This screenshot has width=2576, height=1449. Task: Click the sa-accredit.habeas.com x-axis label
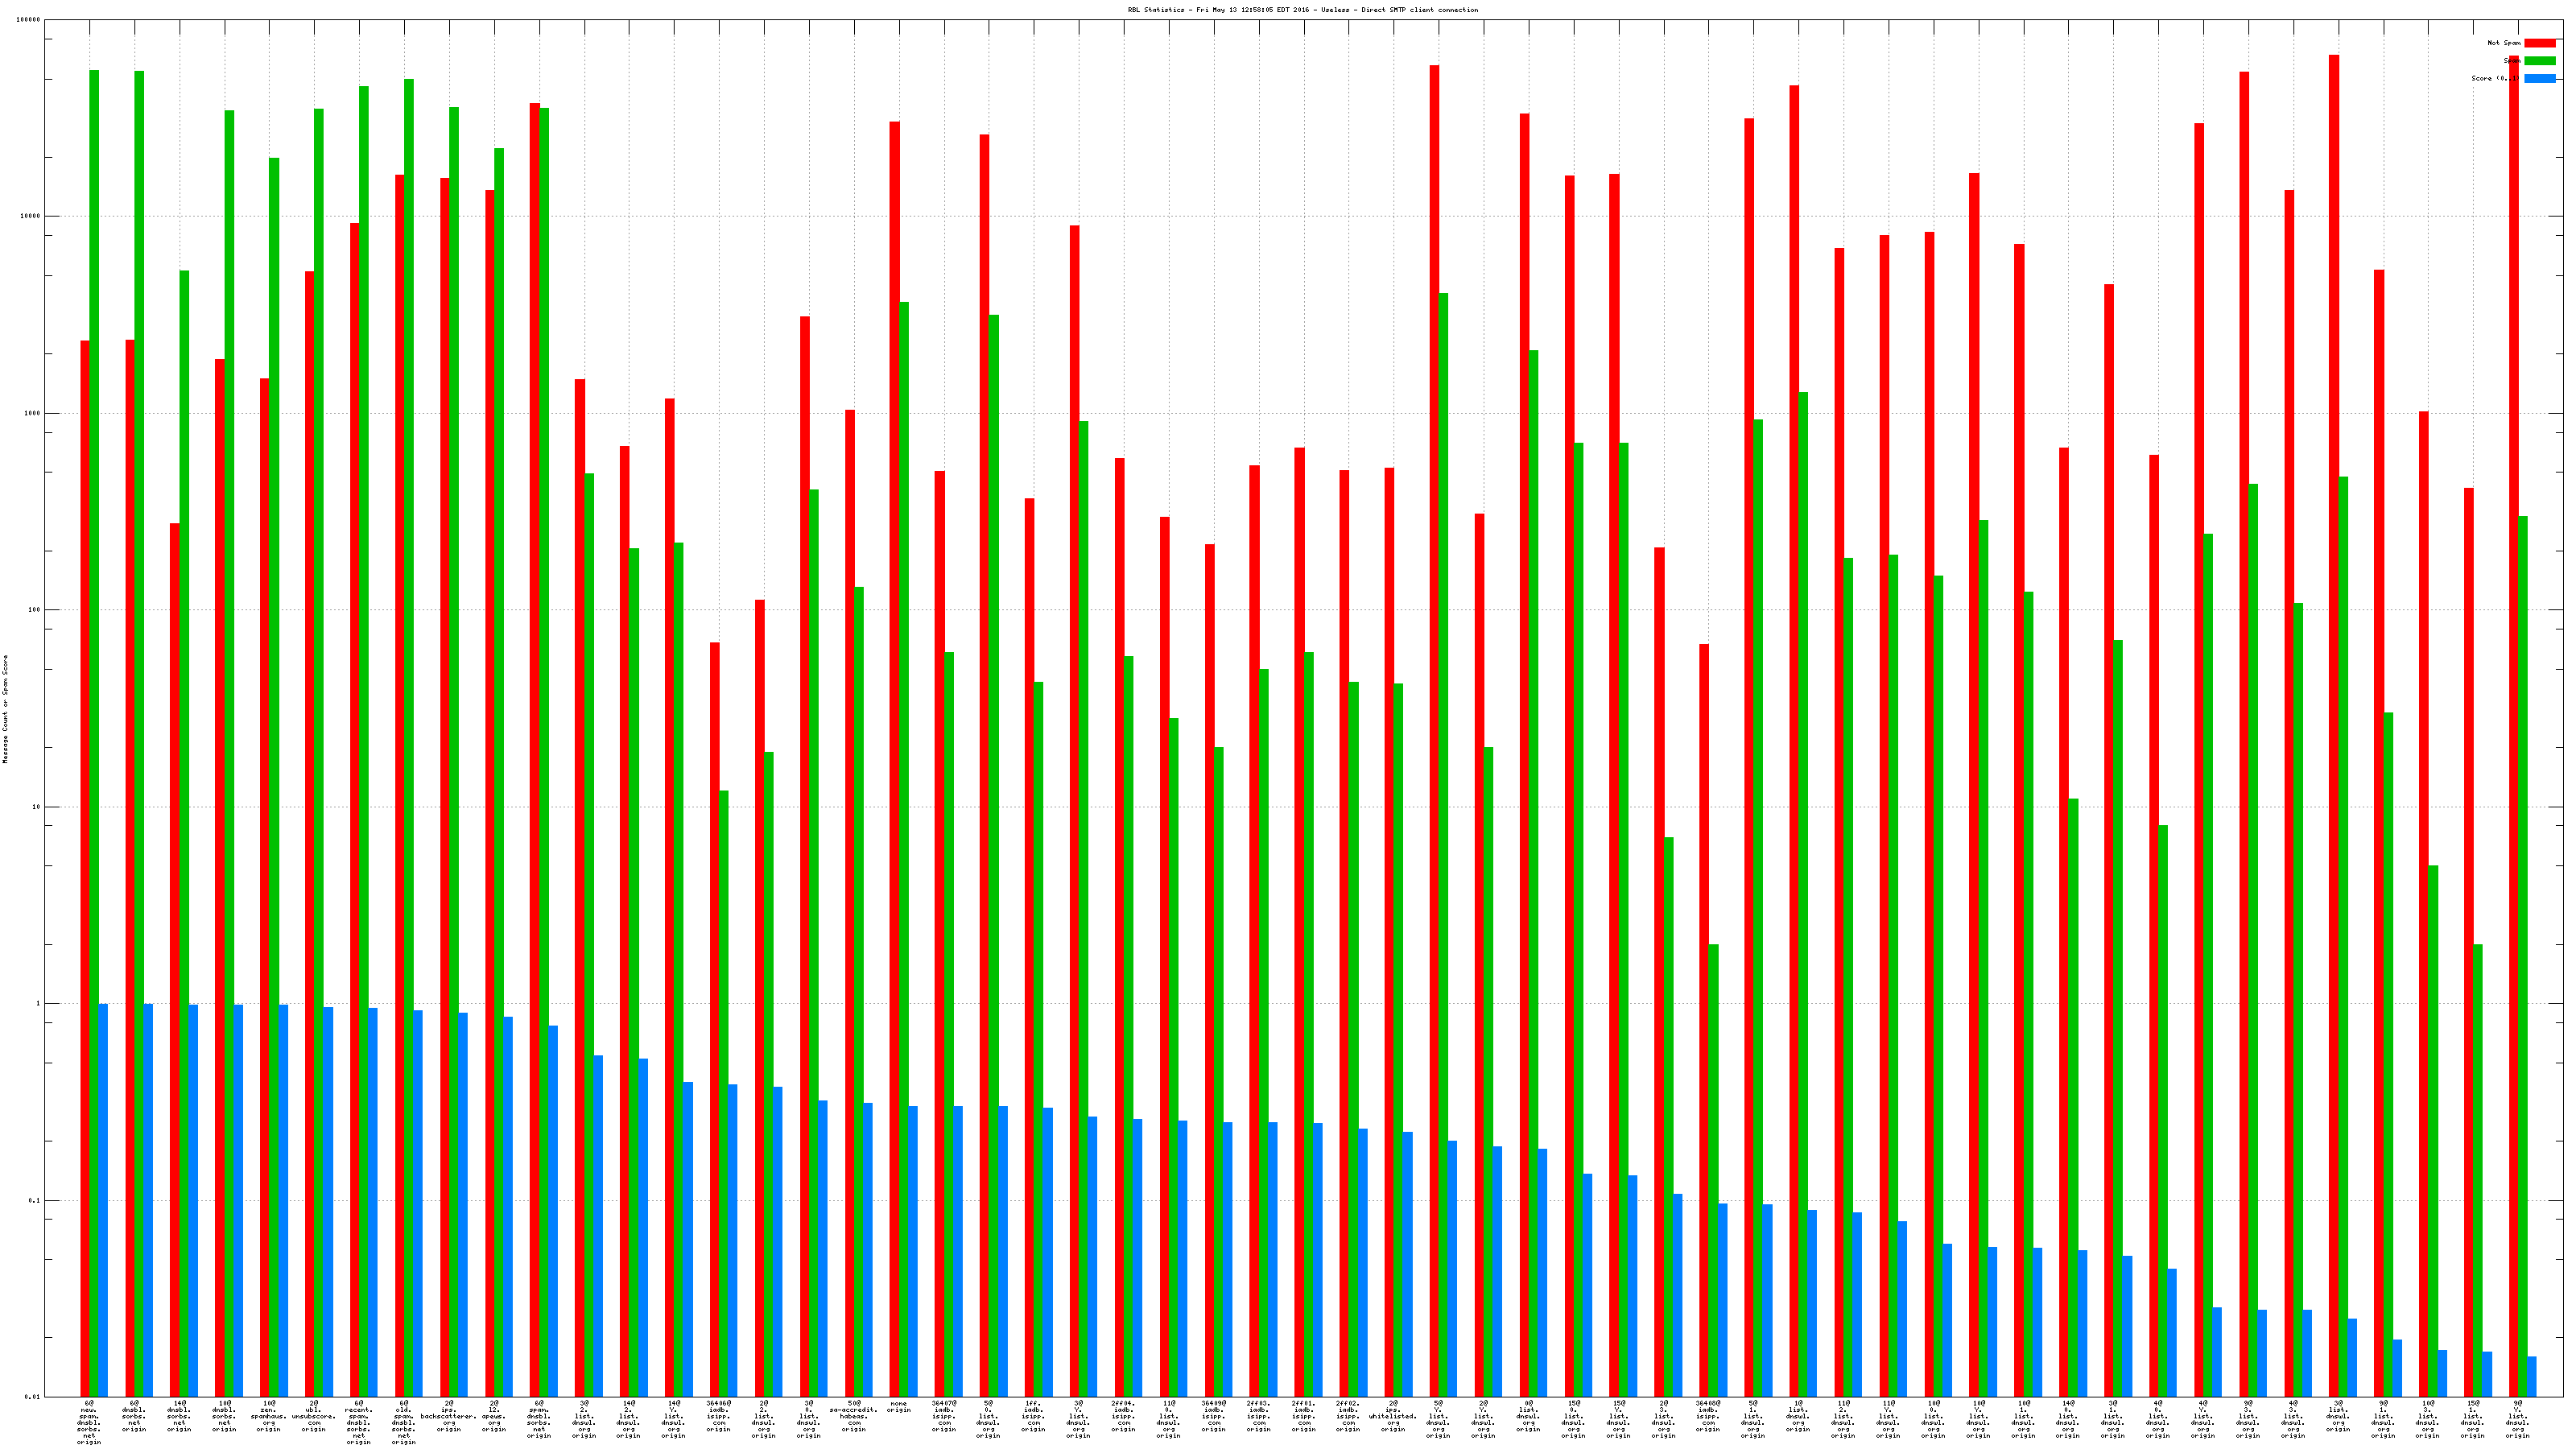(853, 1416)
